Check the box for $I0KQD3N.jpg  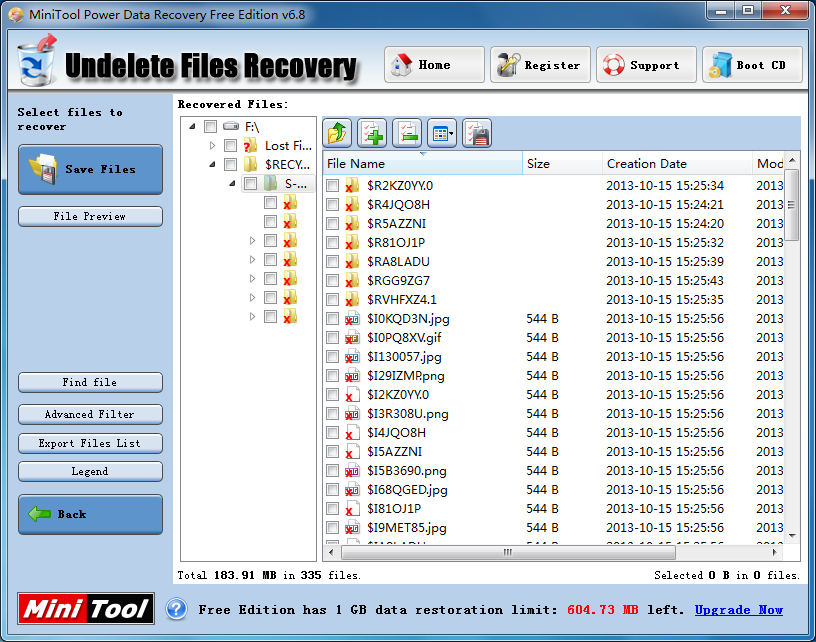pos(332,318)
